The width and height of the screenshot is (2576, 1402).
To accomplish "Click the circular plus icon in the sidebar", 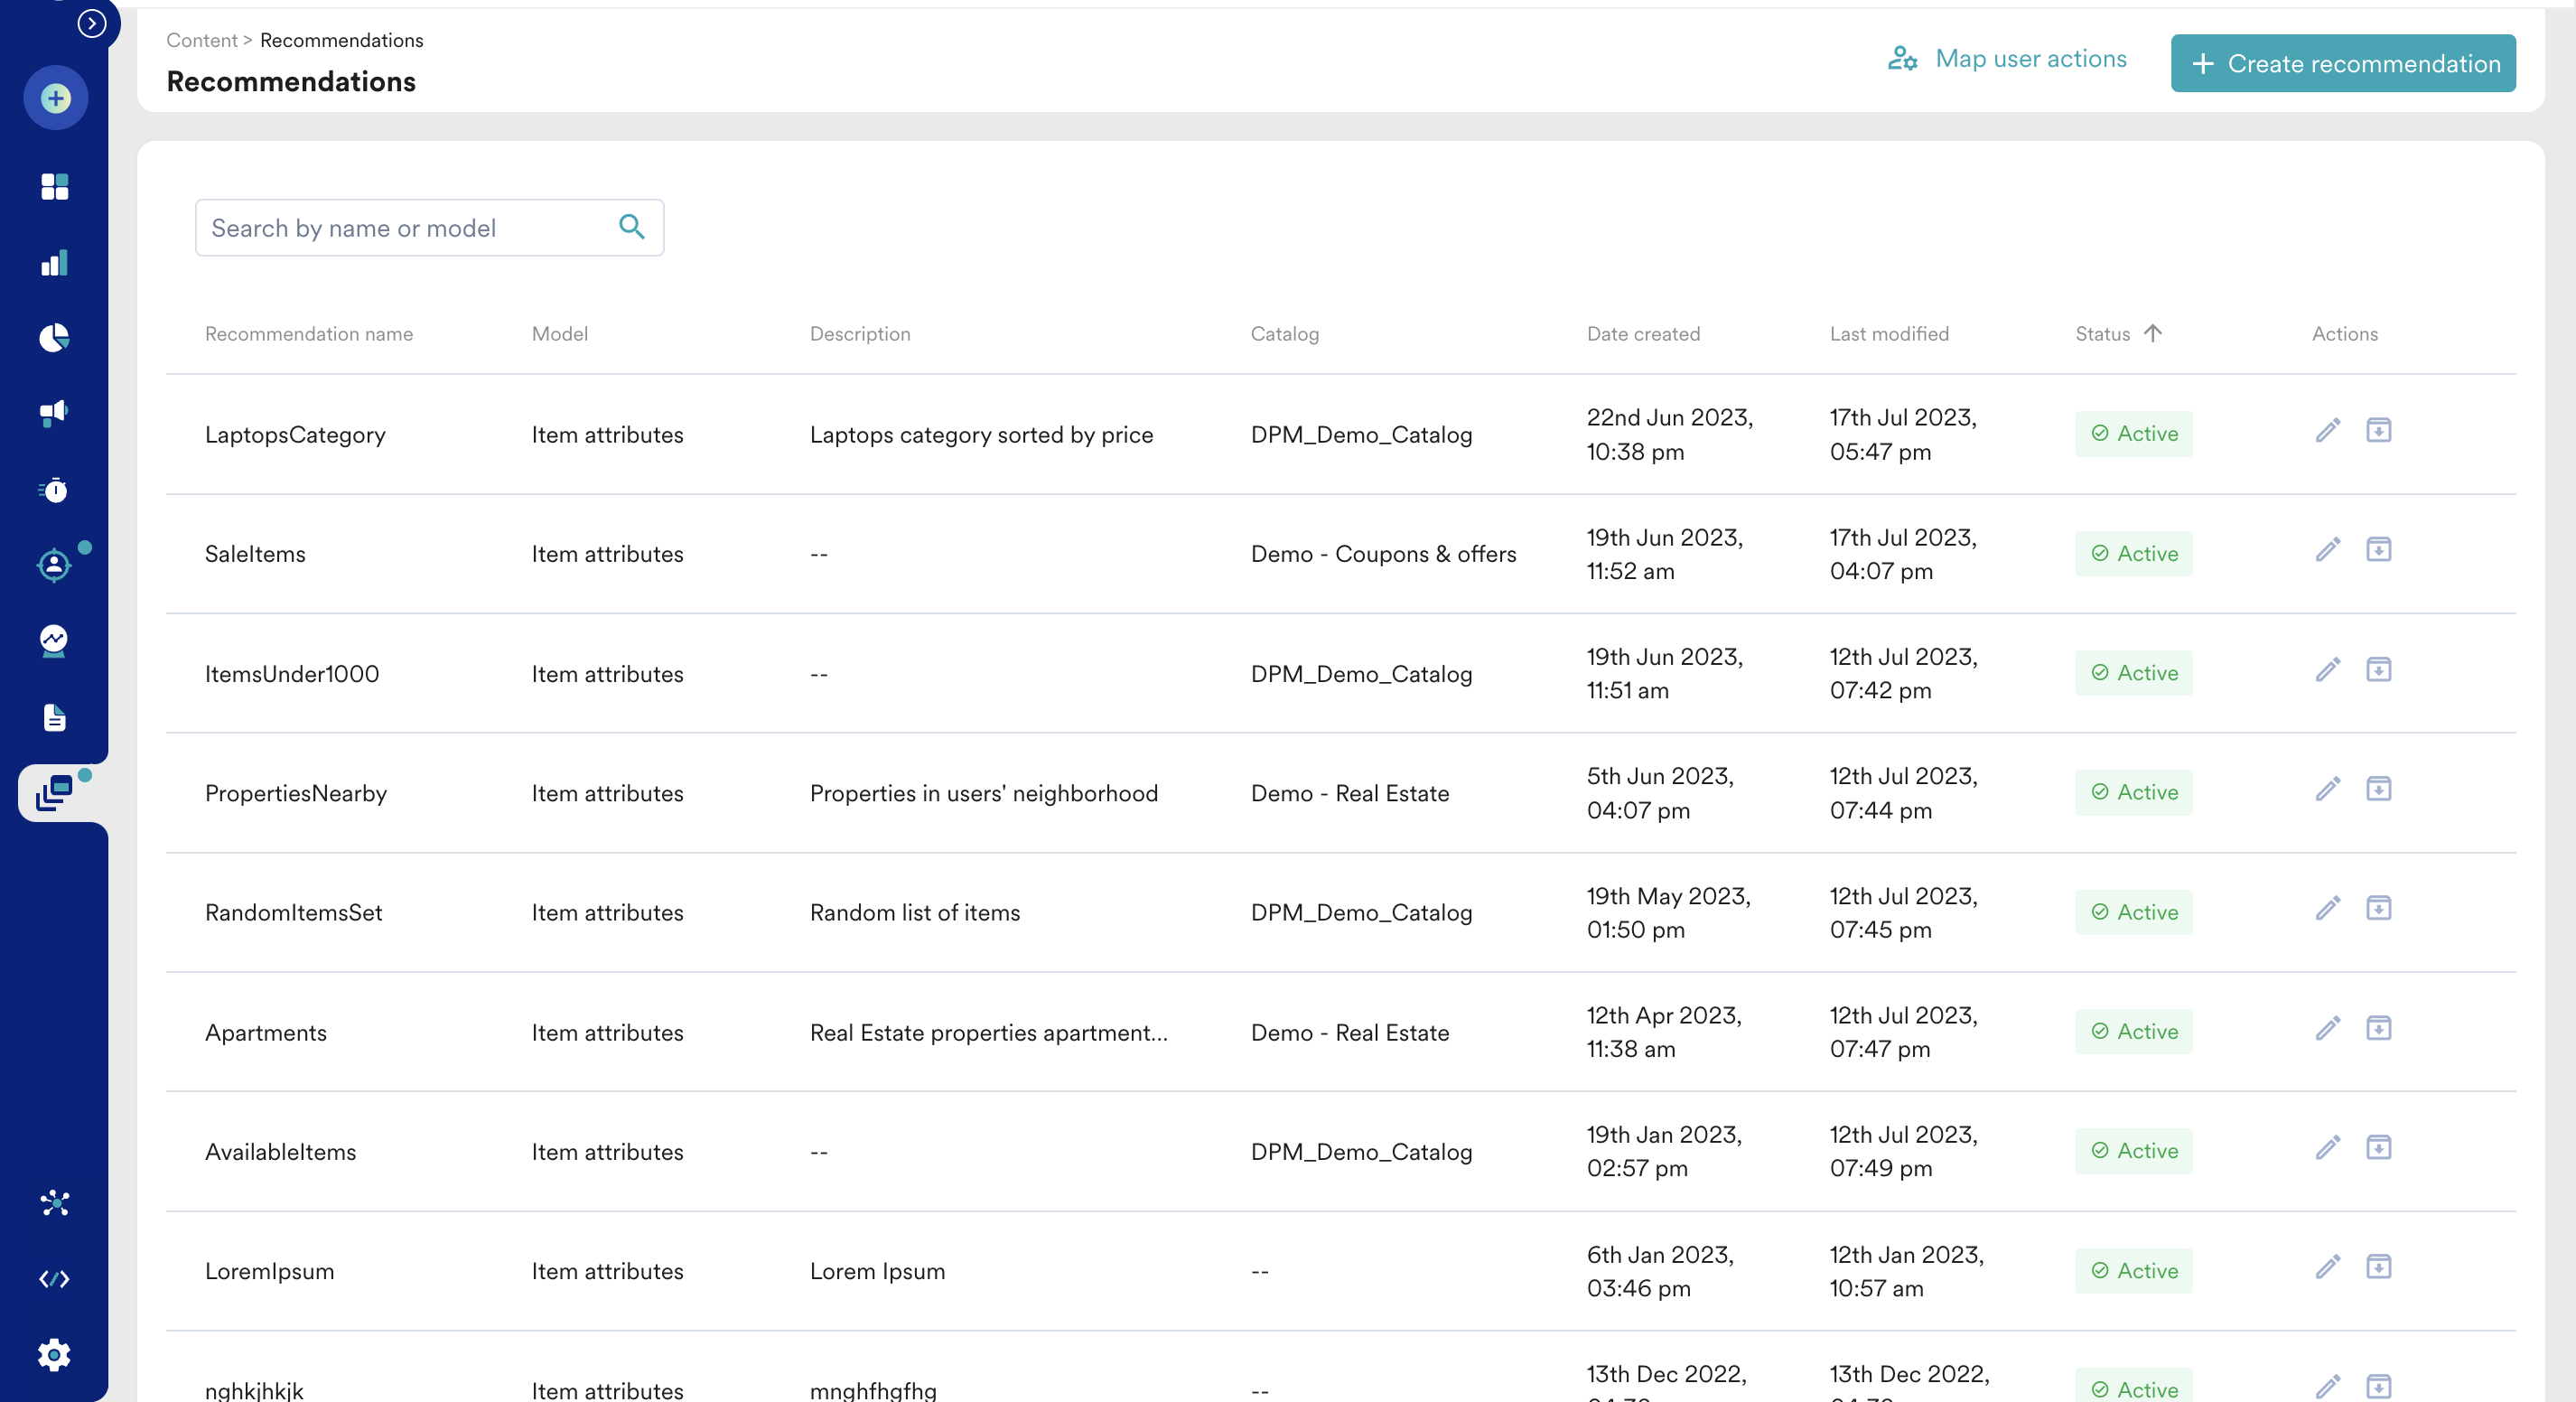I will 56,98.
